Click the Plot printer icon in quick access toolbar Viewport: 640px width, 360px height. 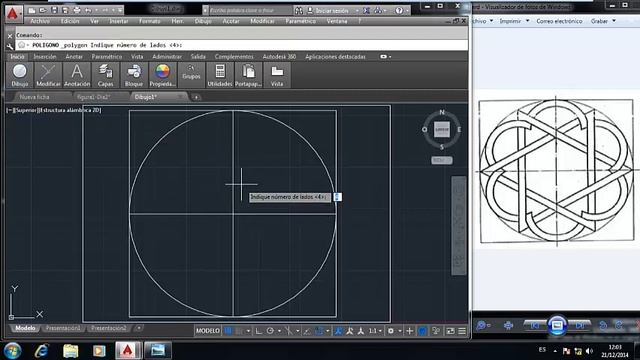[x=77, y=10]
